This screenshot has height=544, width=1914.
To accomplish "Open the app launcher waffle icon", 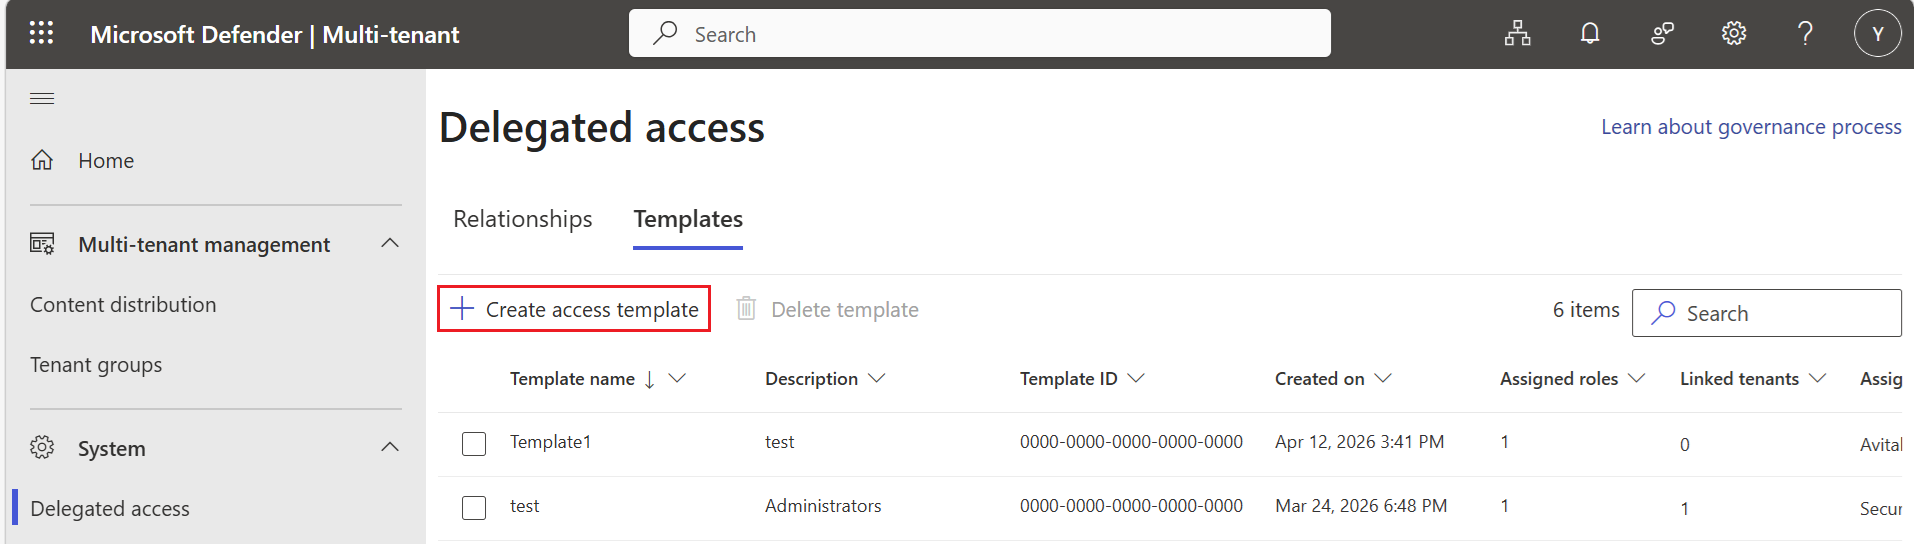I will 41,33.
